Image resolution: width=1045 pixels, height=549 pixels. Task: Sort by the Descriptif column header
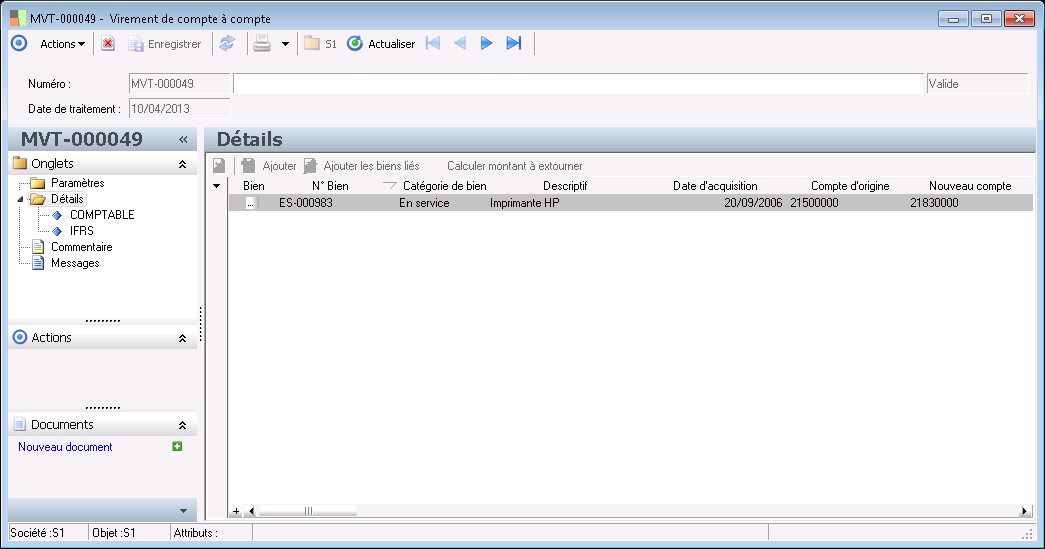click(x=565, y=186)
